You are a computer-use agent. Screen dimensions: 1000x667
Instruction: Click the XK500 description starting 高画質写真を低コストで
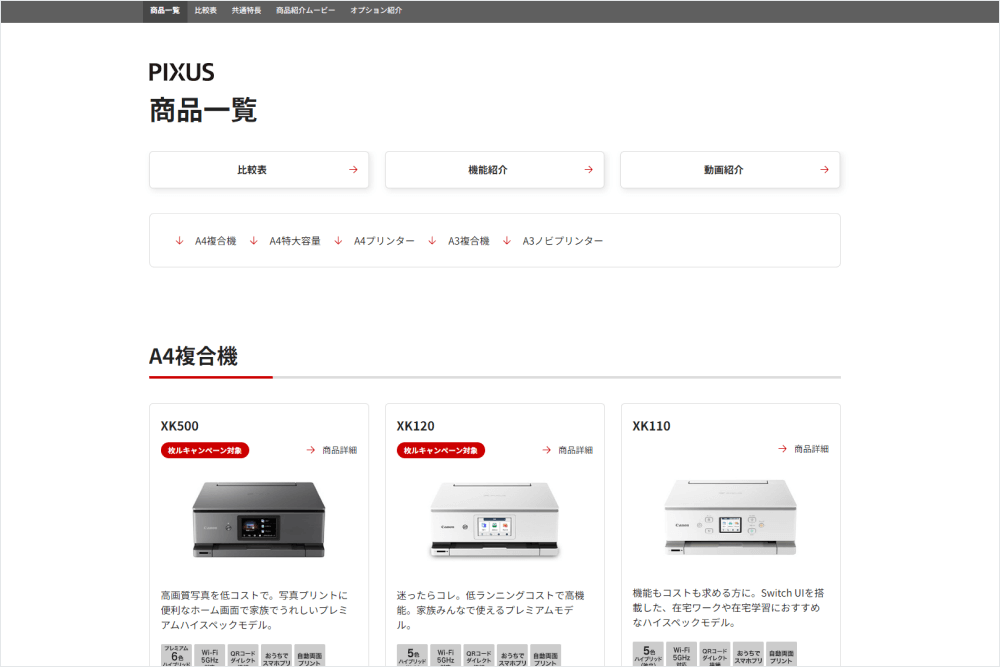254,610
